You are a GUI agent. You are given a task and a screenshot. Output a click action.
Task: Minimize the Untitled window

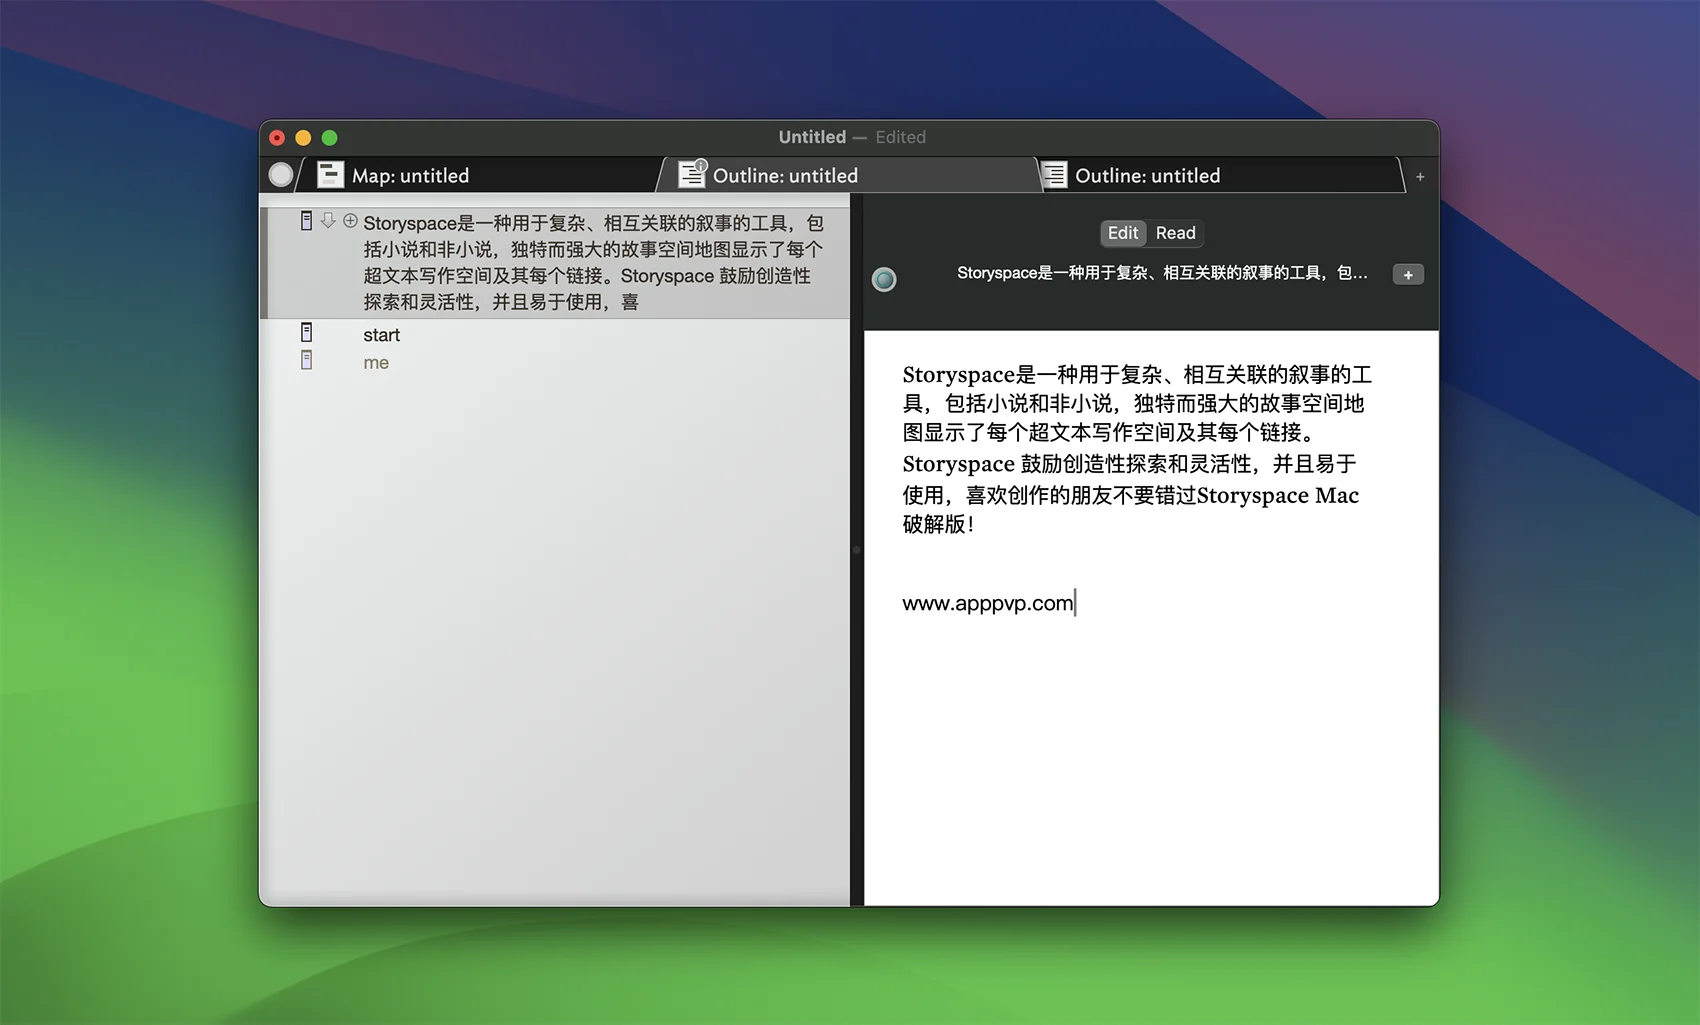click(303, 138)
